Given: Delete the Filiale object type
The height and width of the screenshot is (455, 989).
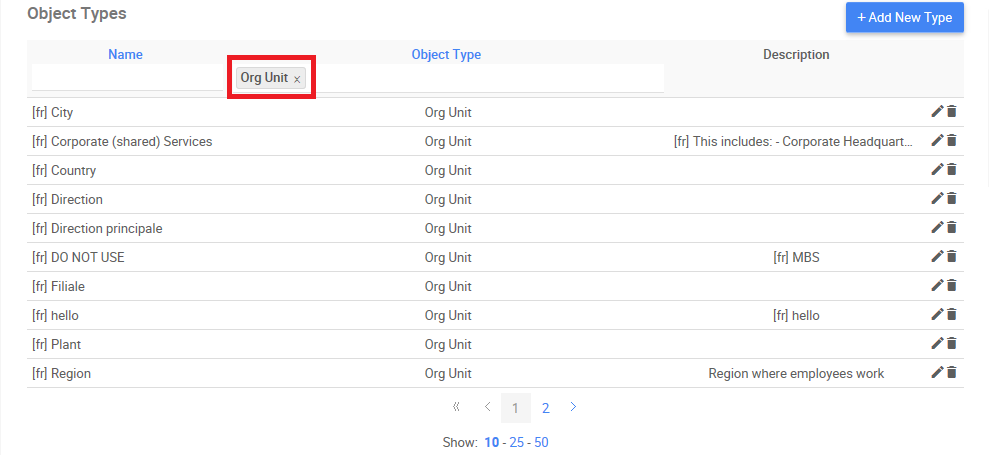Looking at the screenshot, I should (952, 286).
